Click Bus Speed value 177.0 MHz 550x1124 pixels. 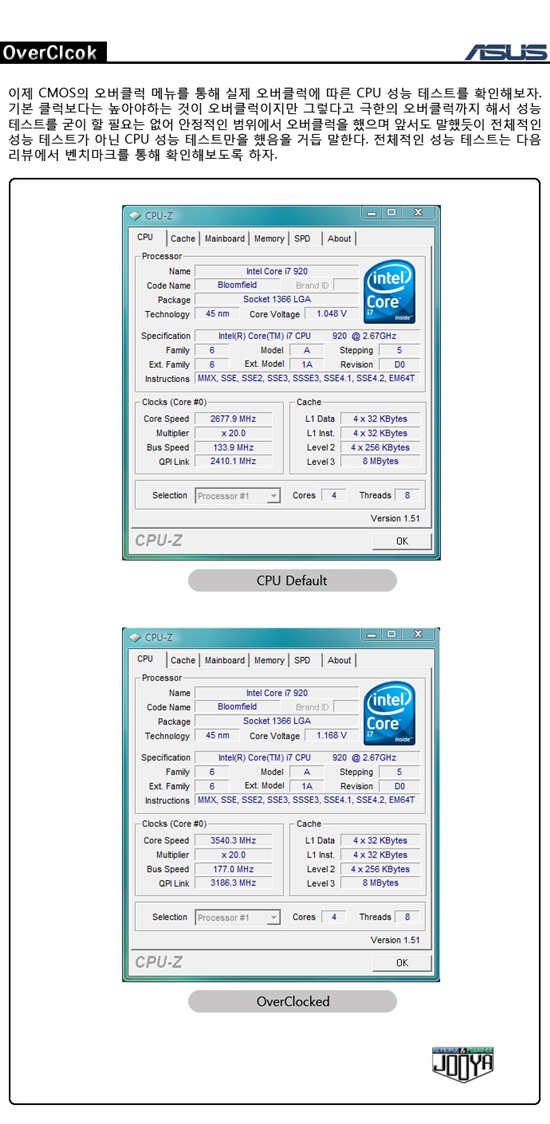(x=233, y=869)
